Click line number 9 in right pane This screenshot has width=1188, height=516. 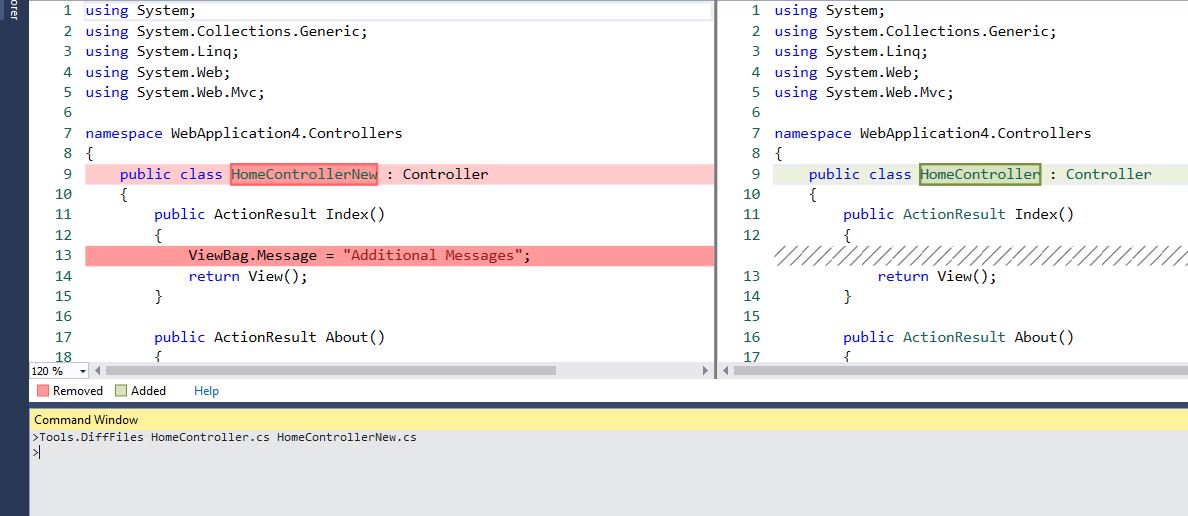click(755, 174)
